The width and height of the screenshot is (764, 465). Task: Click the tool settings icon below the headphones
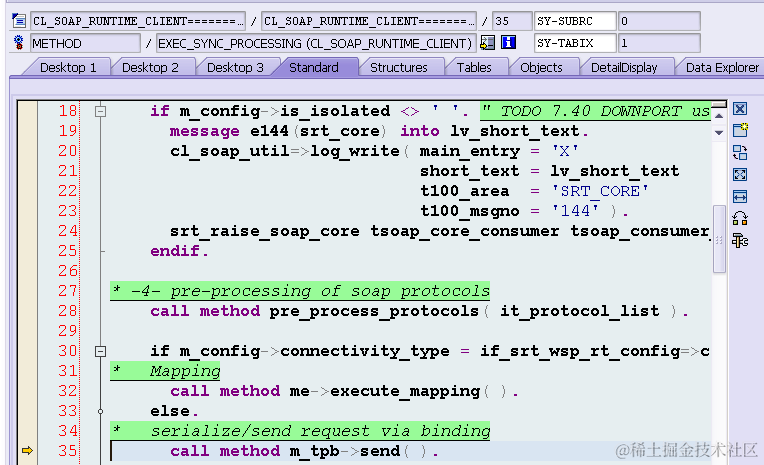(740, 241)
